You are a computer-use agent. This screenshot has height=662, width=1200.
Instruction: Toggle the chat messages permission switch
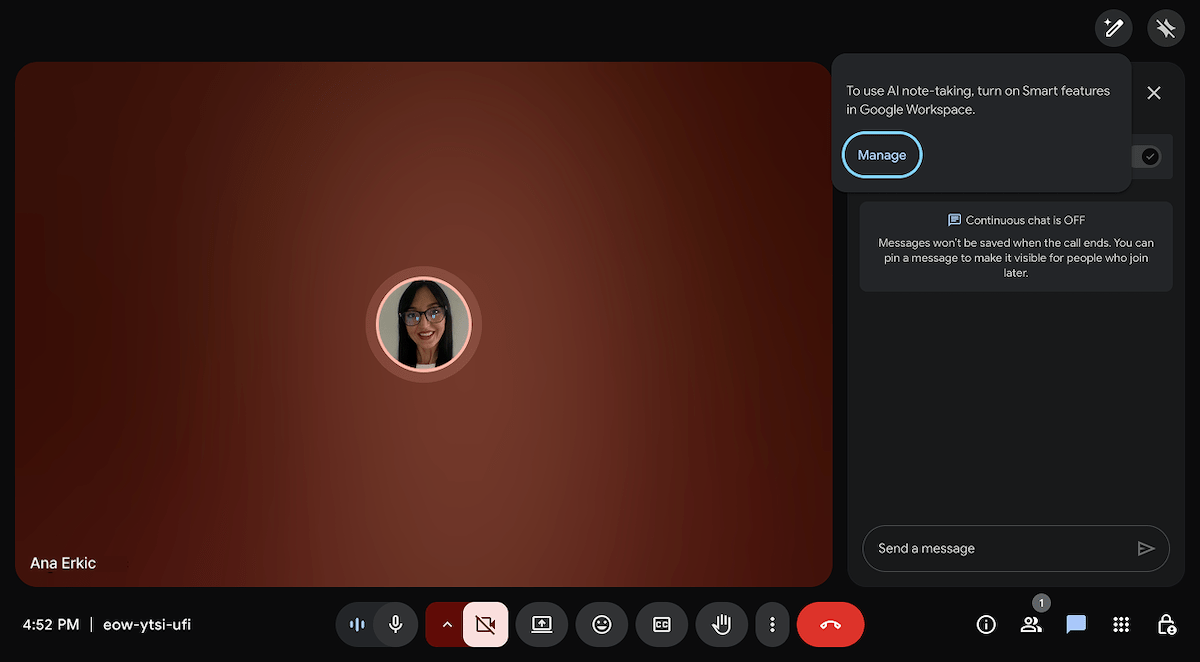tap(1149, 156)
